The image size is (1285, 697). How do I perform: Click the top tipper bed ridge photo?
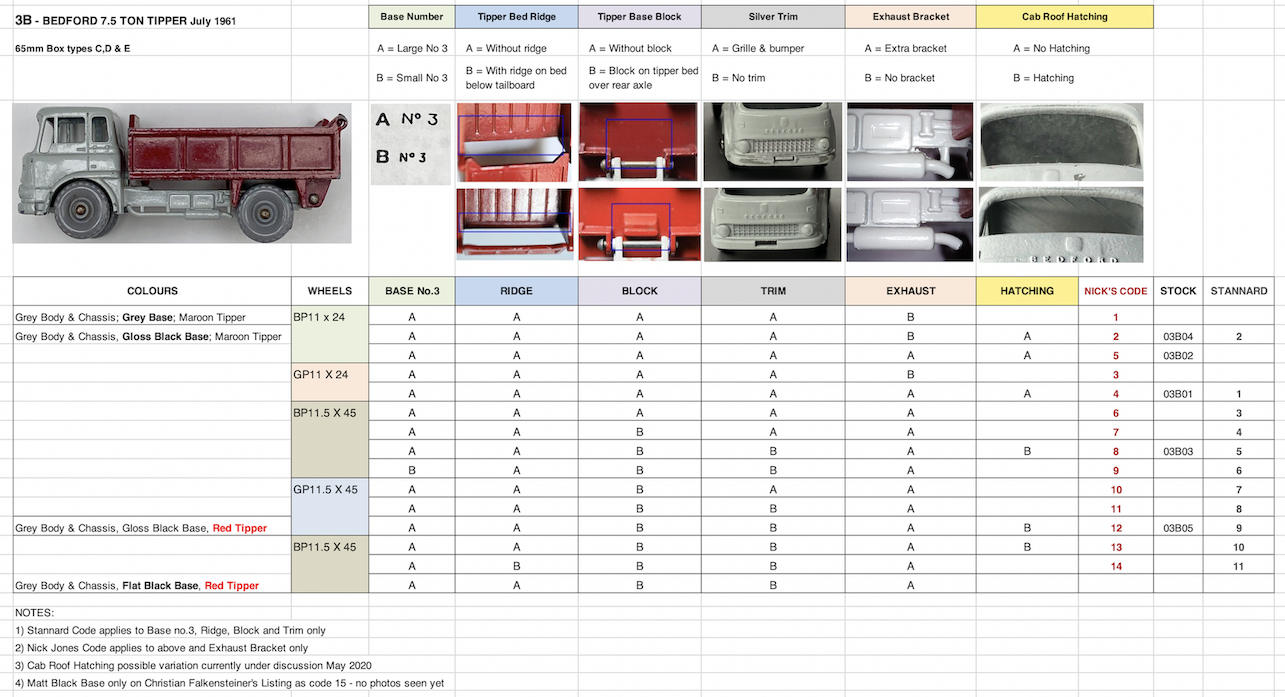point(514,141)
